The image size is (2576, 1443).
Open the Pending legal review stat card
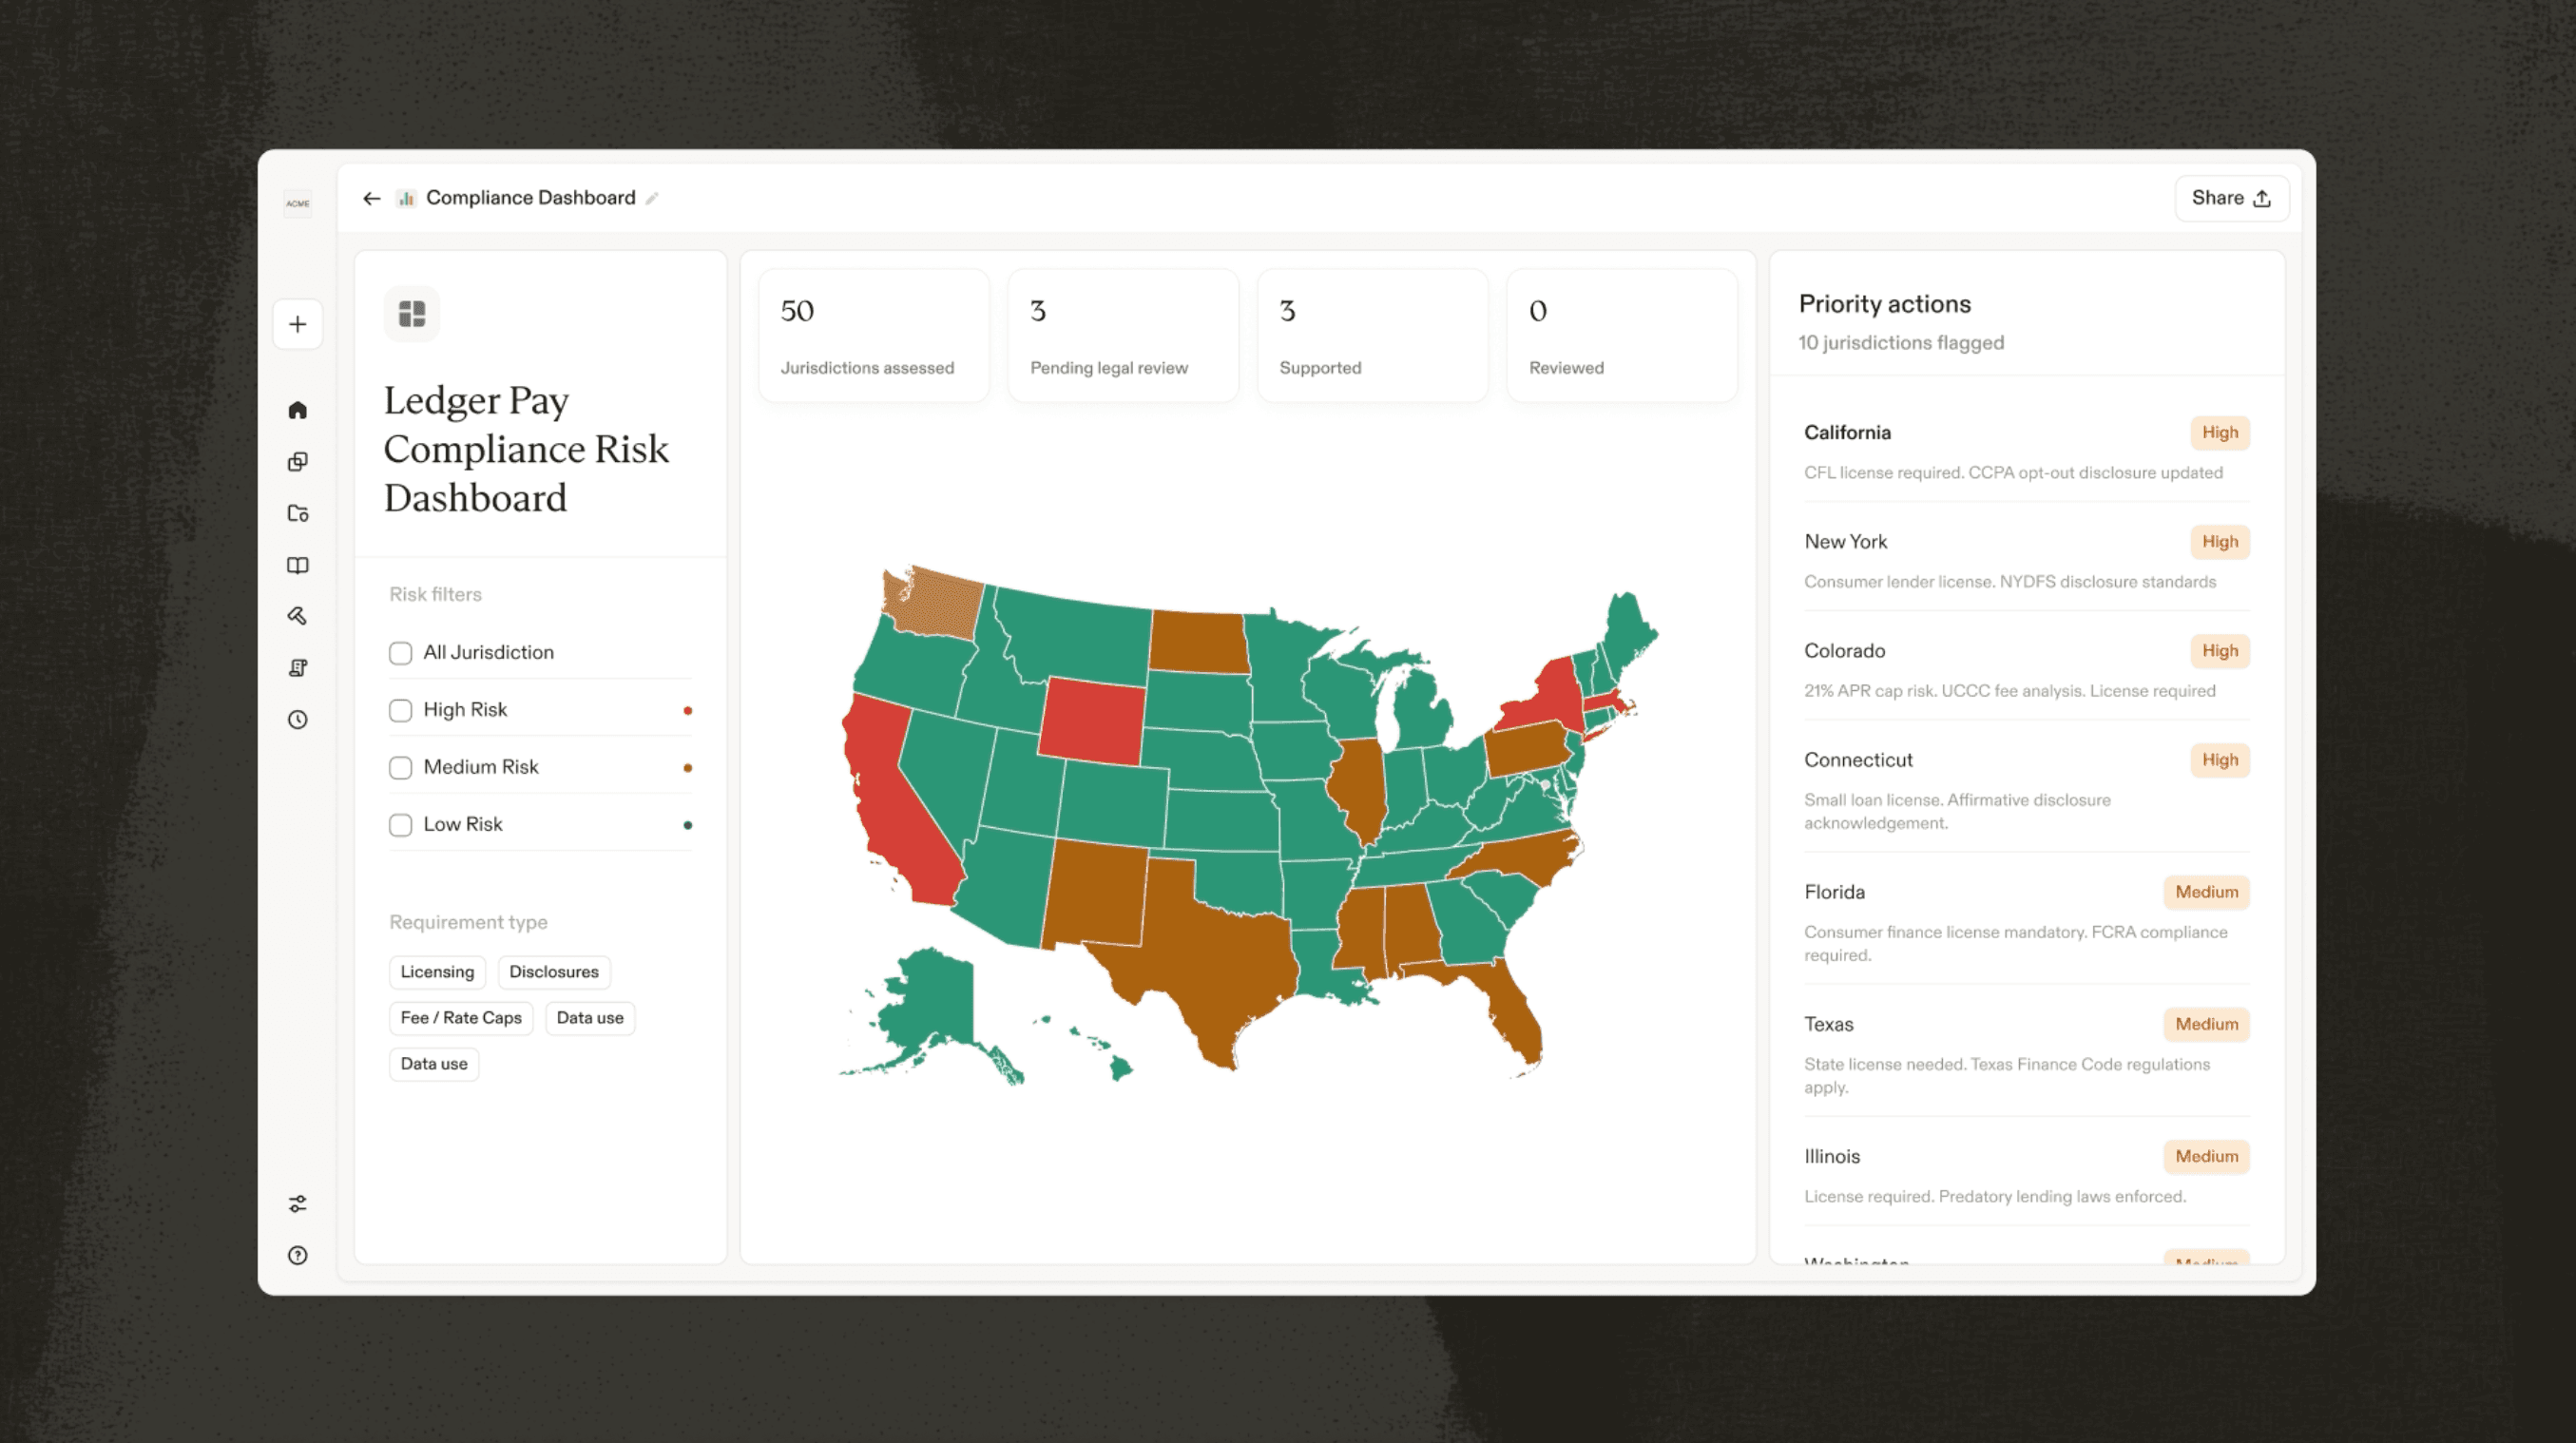pyautogui.click(x=1123, y=336)
